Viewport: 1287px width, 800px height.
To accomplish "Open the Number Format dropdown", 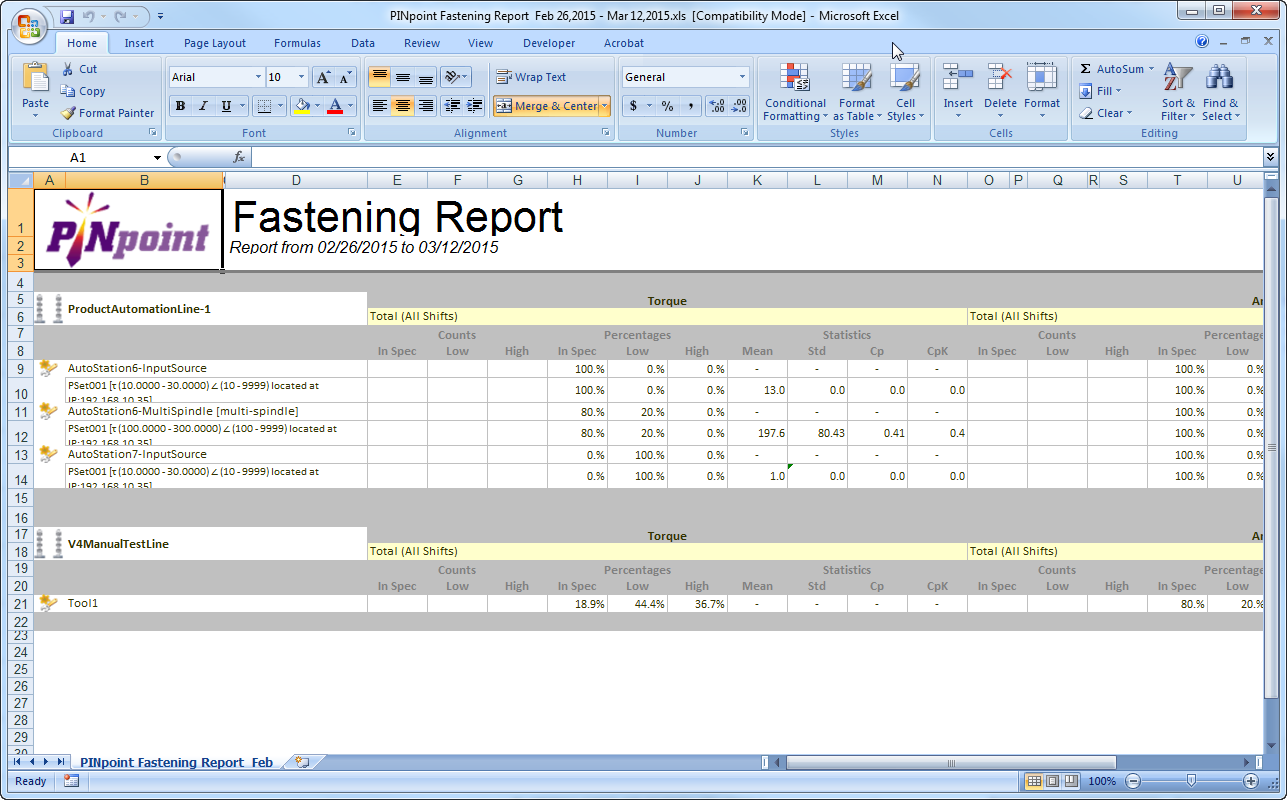I will click(743, 77).
